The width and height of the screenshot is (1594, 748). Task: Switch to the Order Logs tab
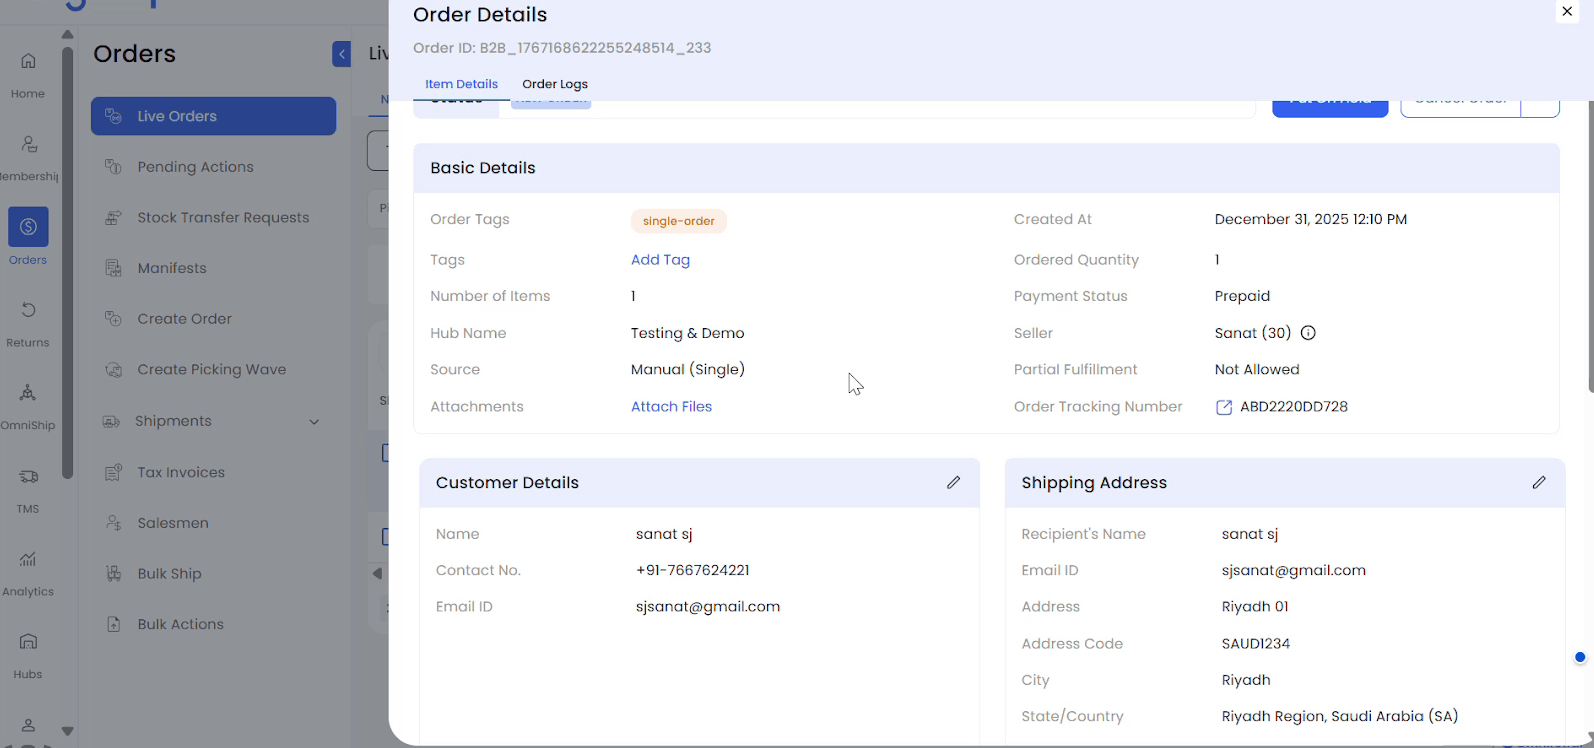[555, 84]
